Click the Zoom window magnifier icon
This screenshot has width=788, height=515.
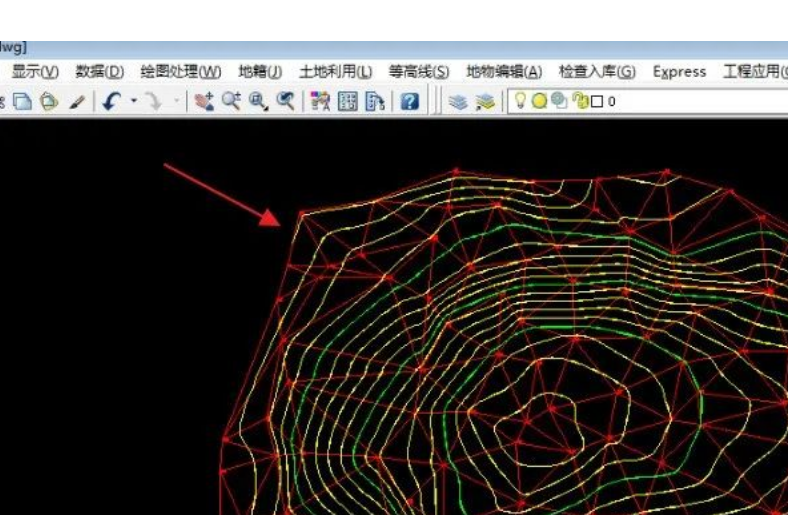click(258, 101)
